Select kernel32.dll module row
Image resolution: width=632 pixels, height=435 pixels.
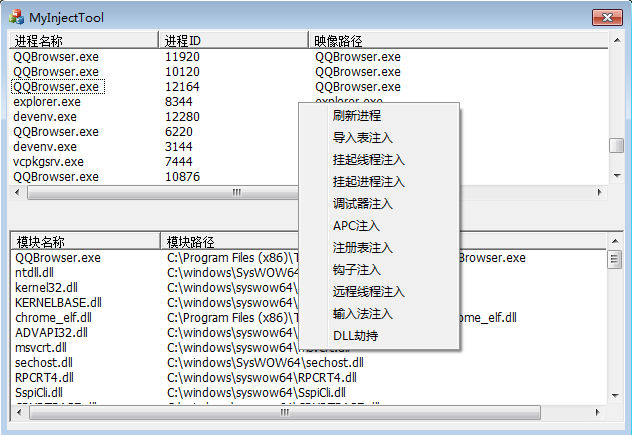pos(46,288)
